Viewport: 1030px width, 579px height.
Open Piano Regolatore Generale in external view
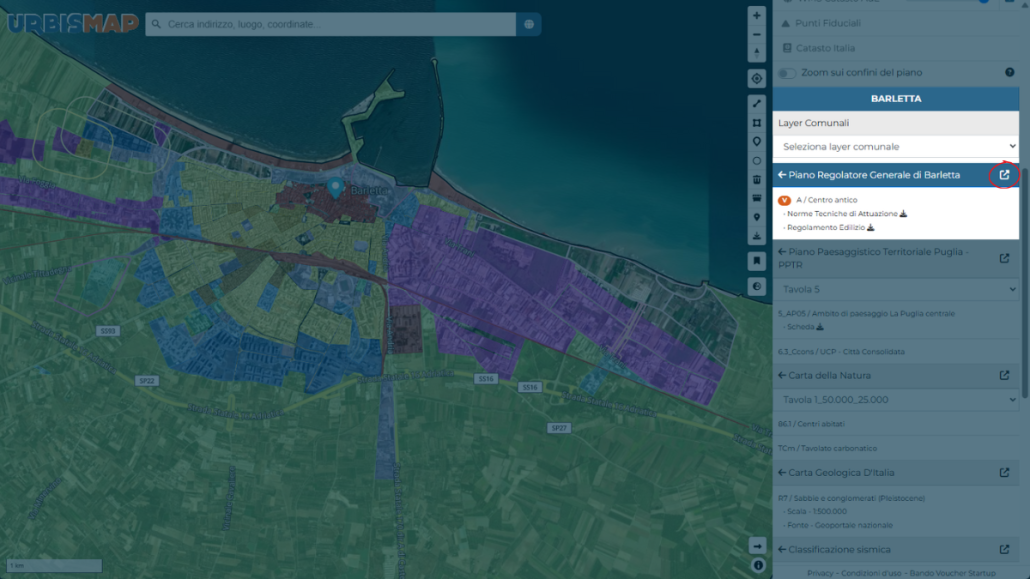click(x=1004, y=175)
